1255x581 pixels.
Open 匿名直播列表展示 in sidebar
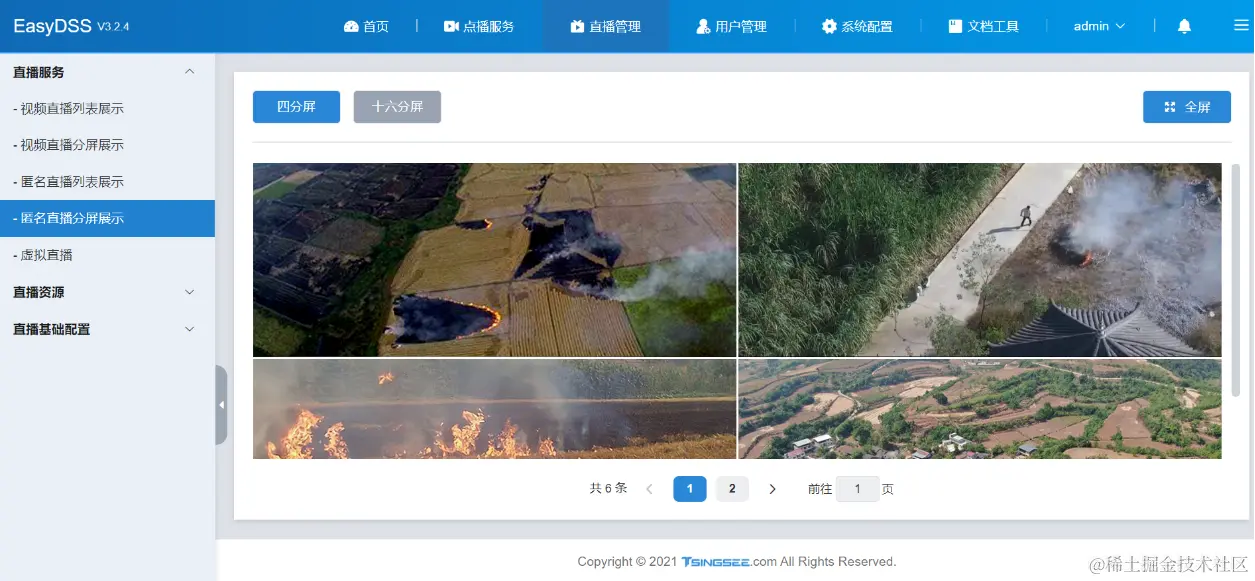pyautogui.click(x=107, y=182)
